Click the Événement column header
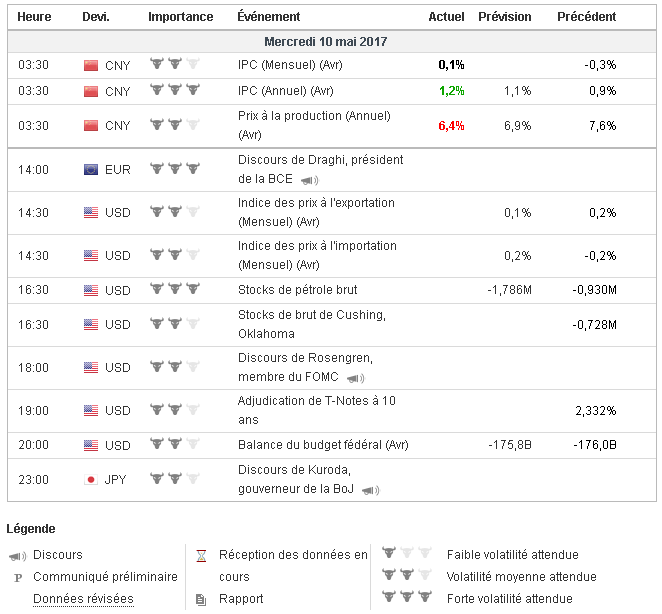 [267, 17]
